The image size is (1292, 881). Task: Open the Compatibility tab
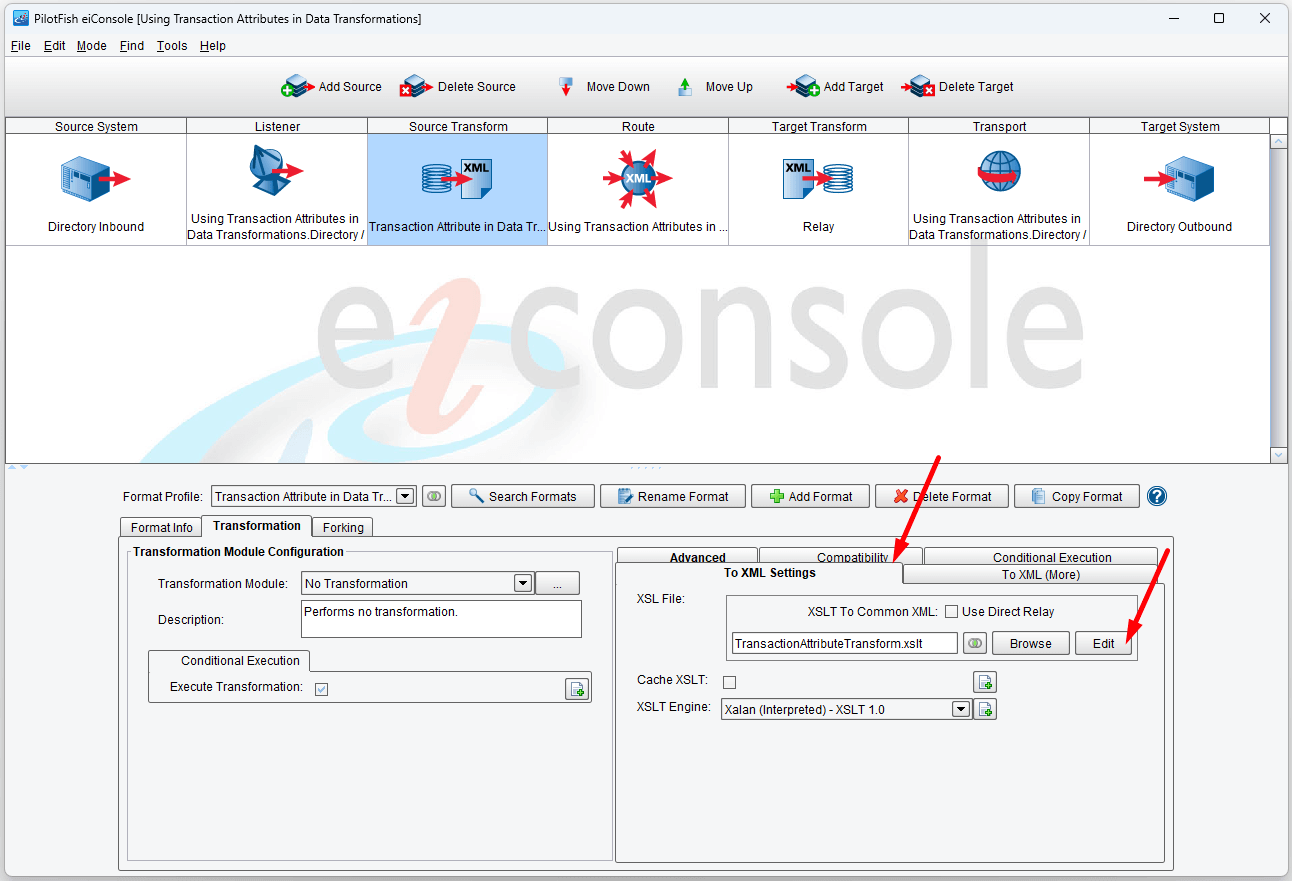point(841,557)
